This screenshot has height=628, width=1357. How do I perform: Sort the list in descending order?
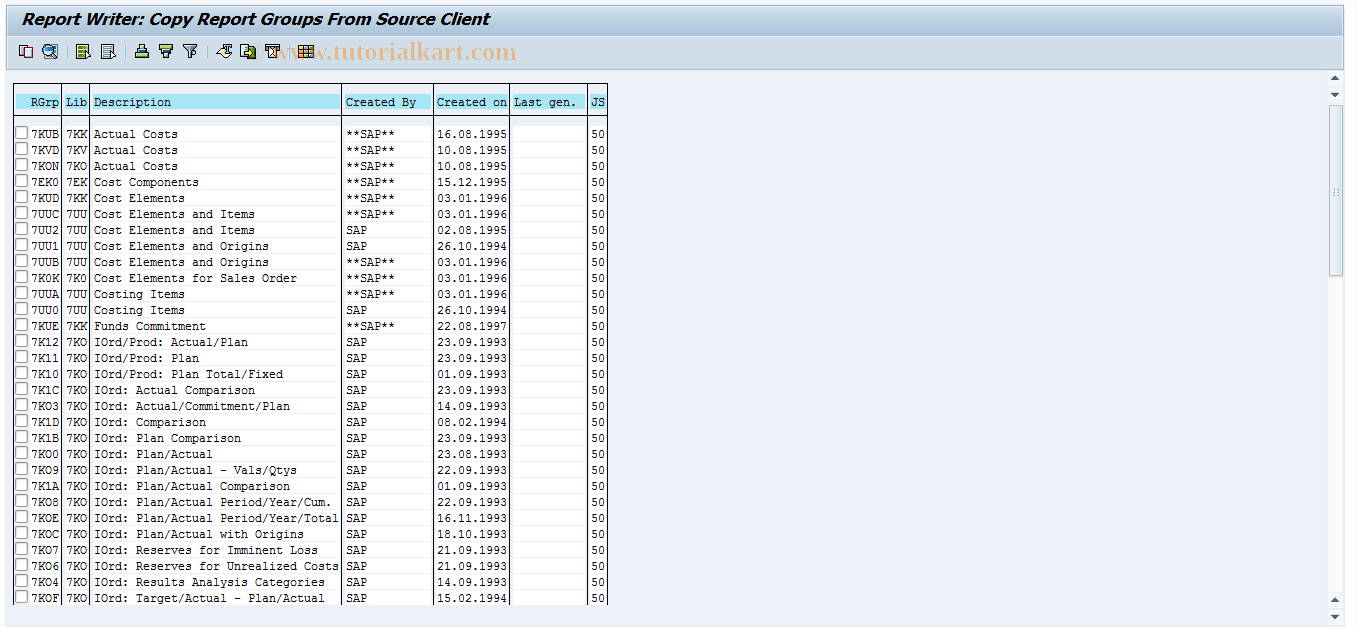coord(164,51)
